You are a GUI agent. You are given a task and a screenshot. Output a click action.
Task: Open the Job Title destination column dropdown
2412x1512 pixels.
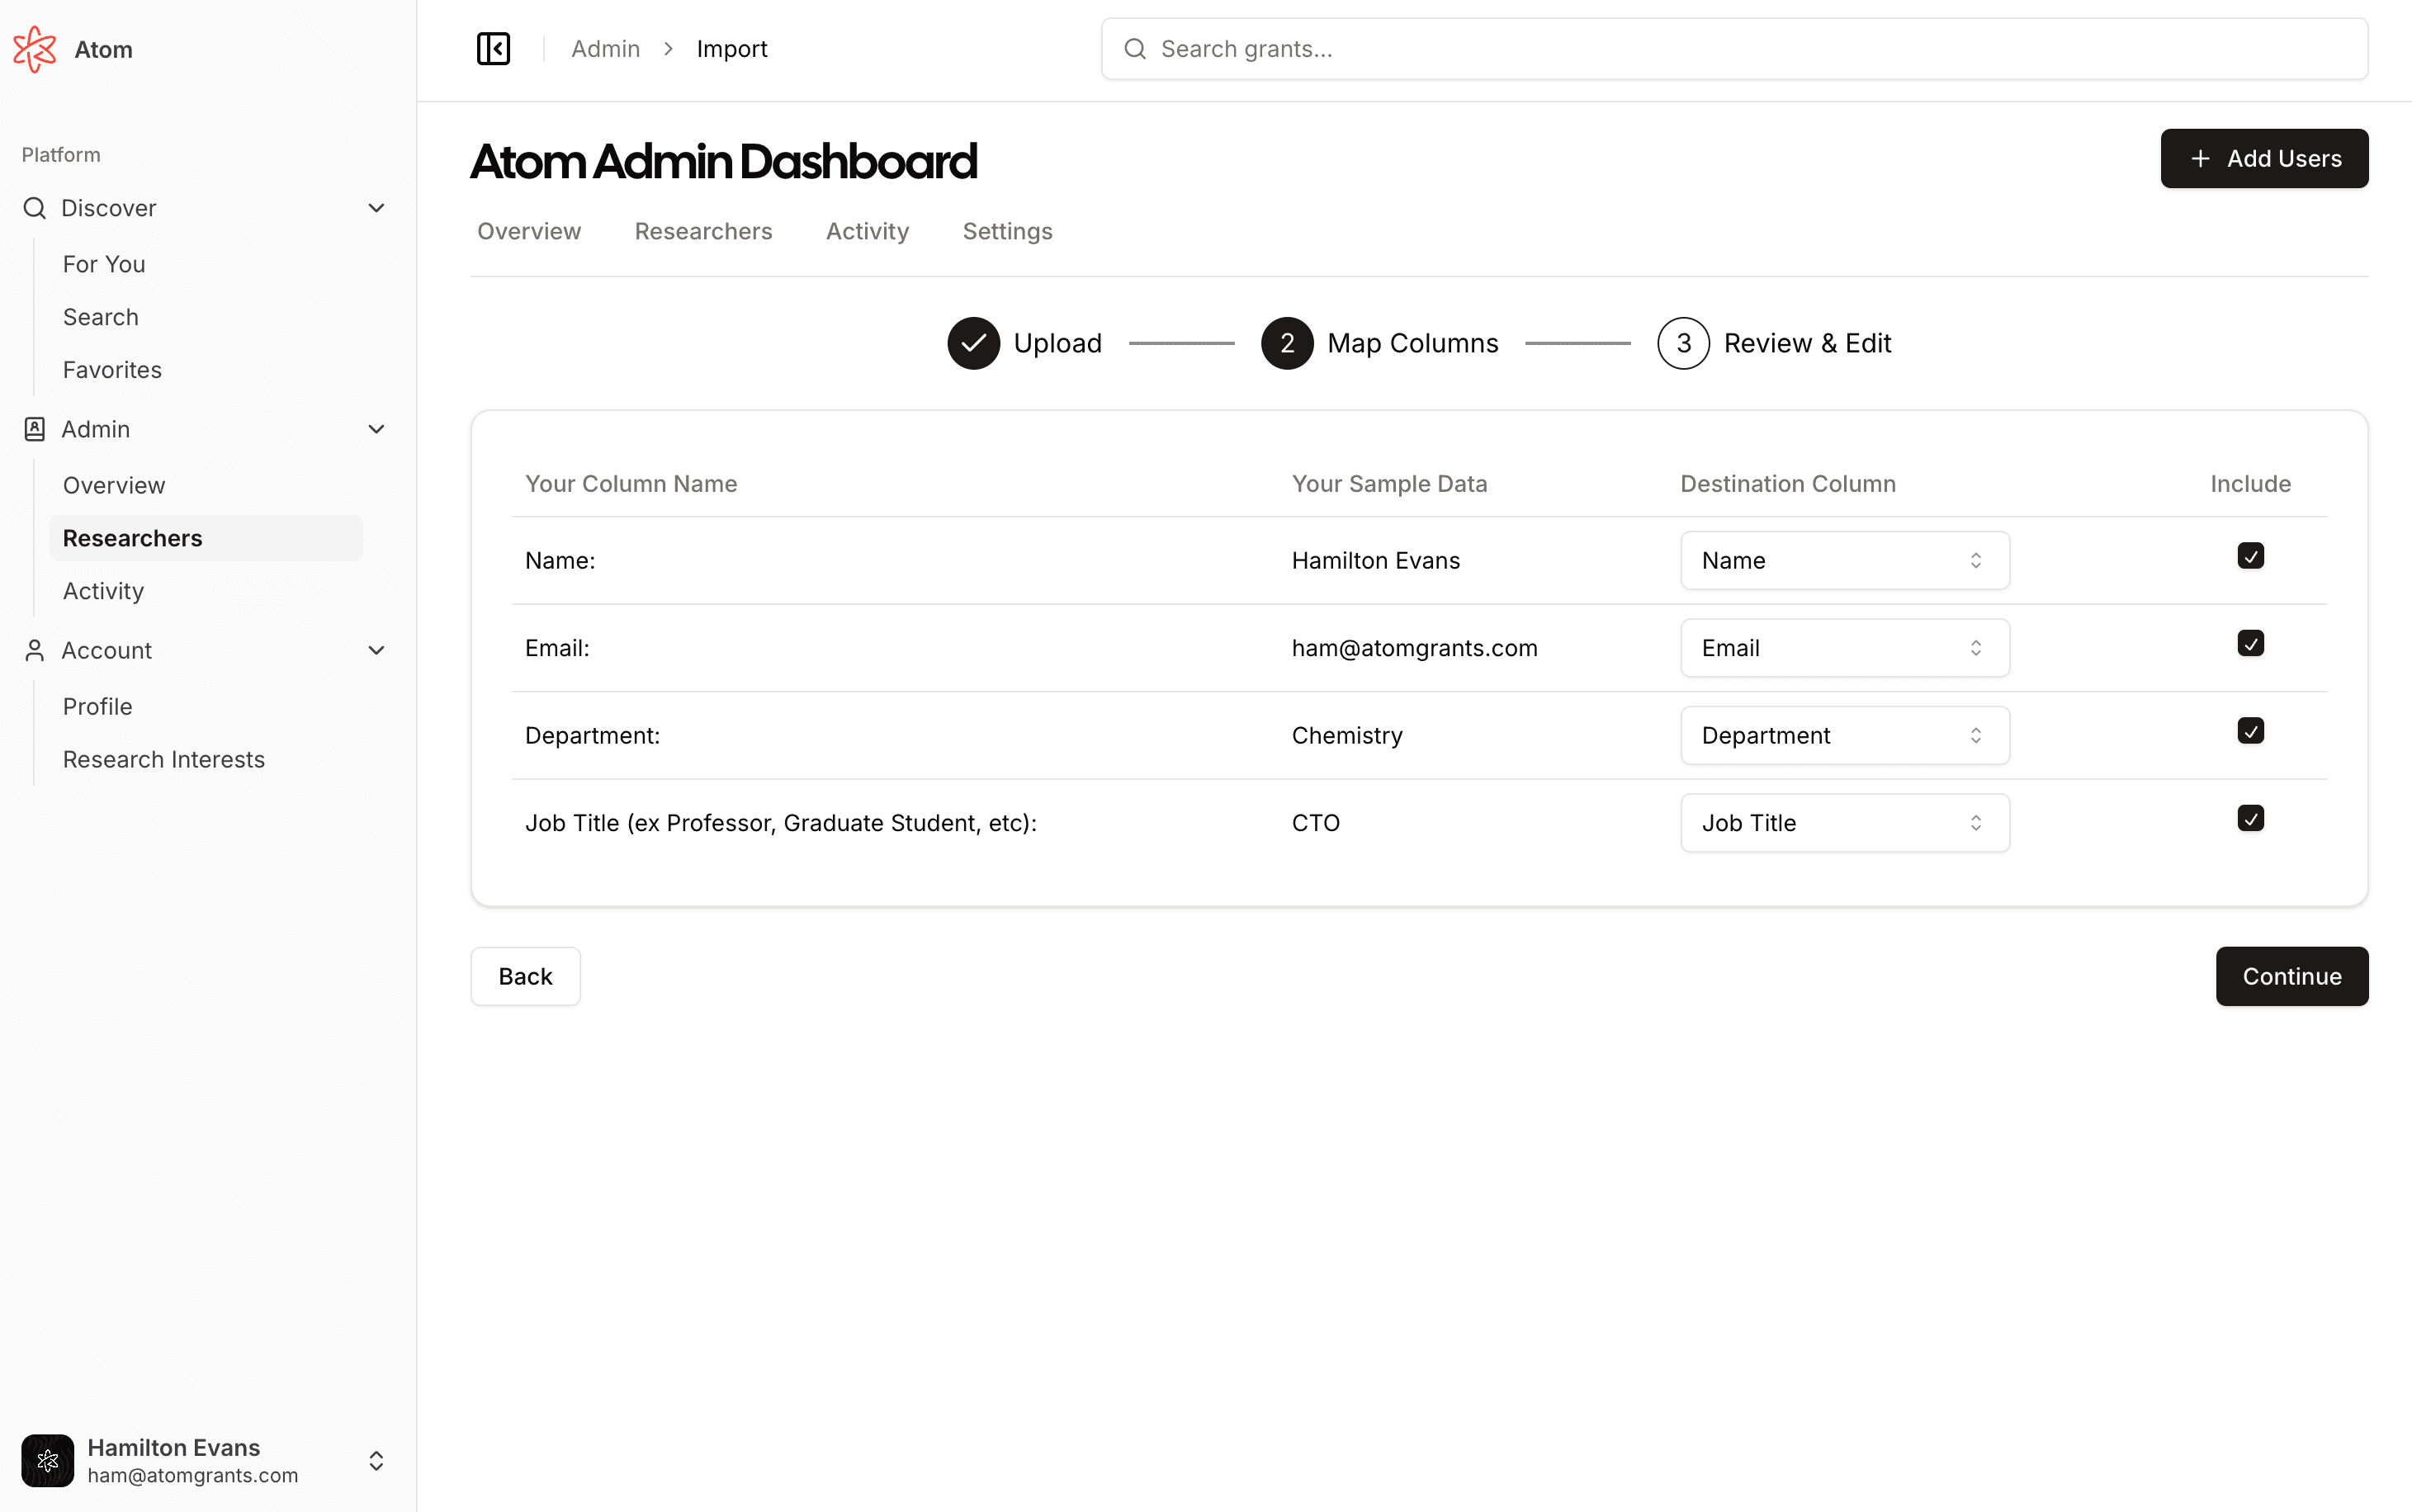(x=1844, y=823)
